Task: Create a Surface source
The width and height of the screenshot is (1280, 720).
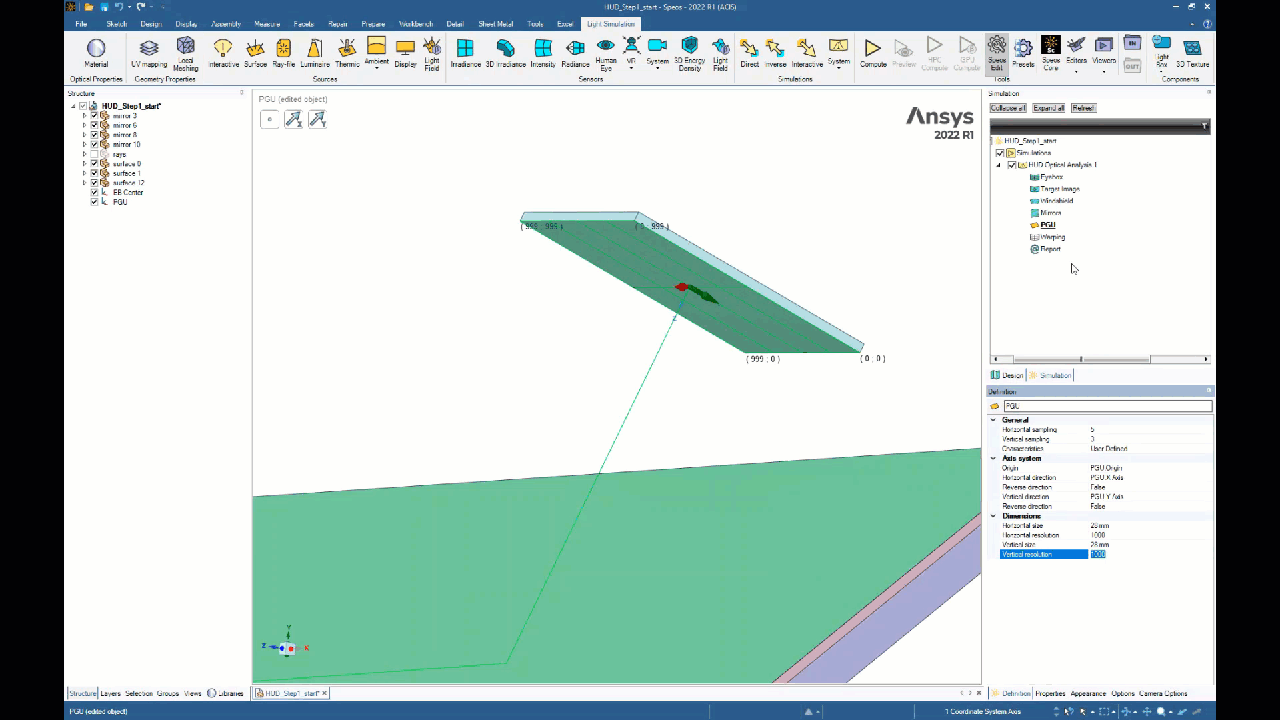Action: [255, 54]
